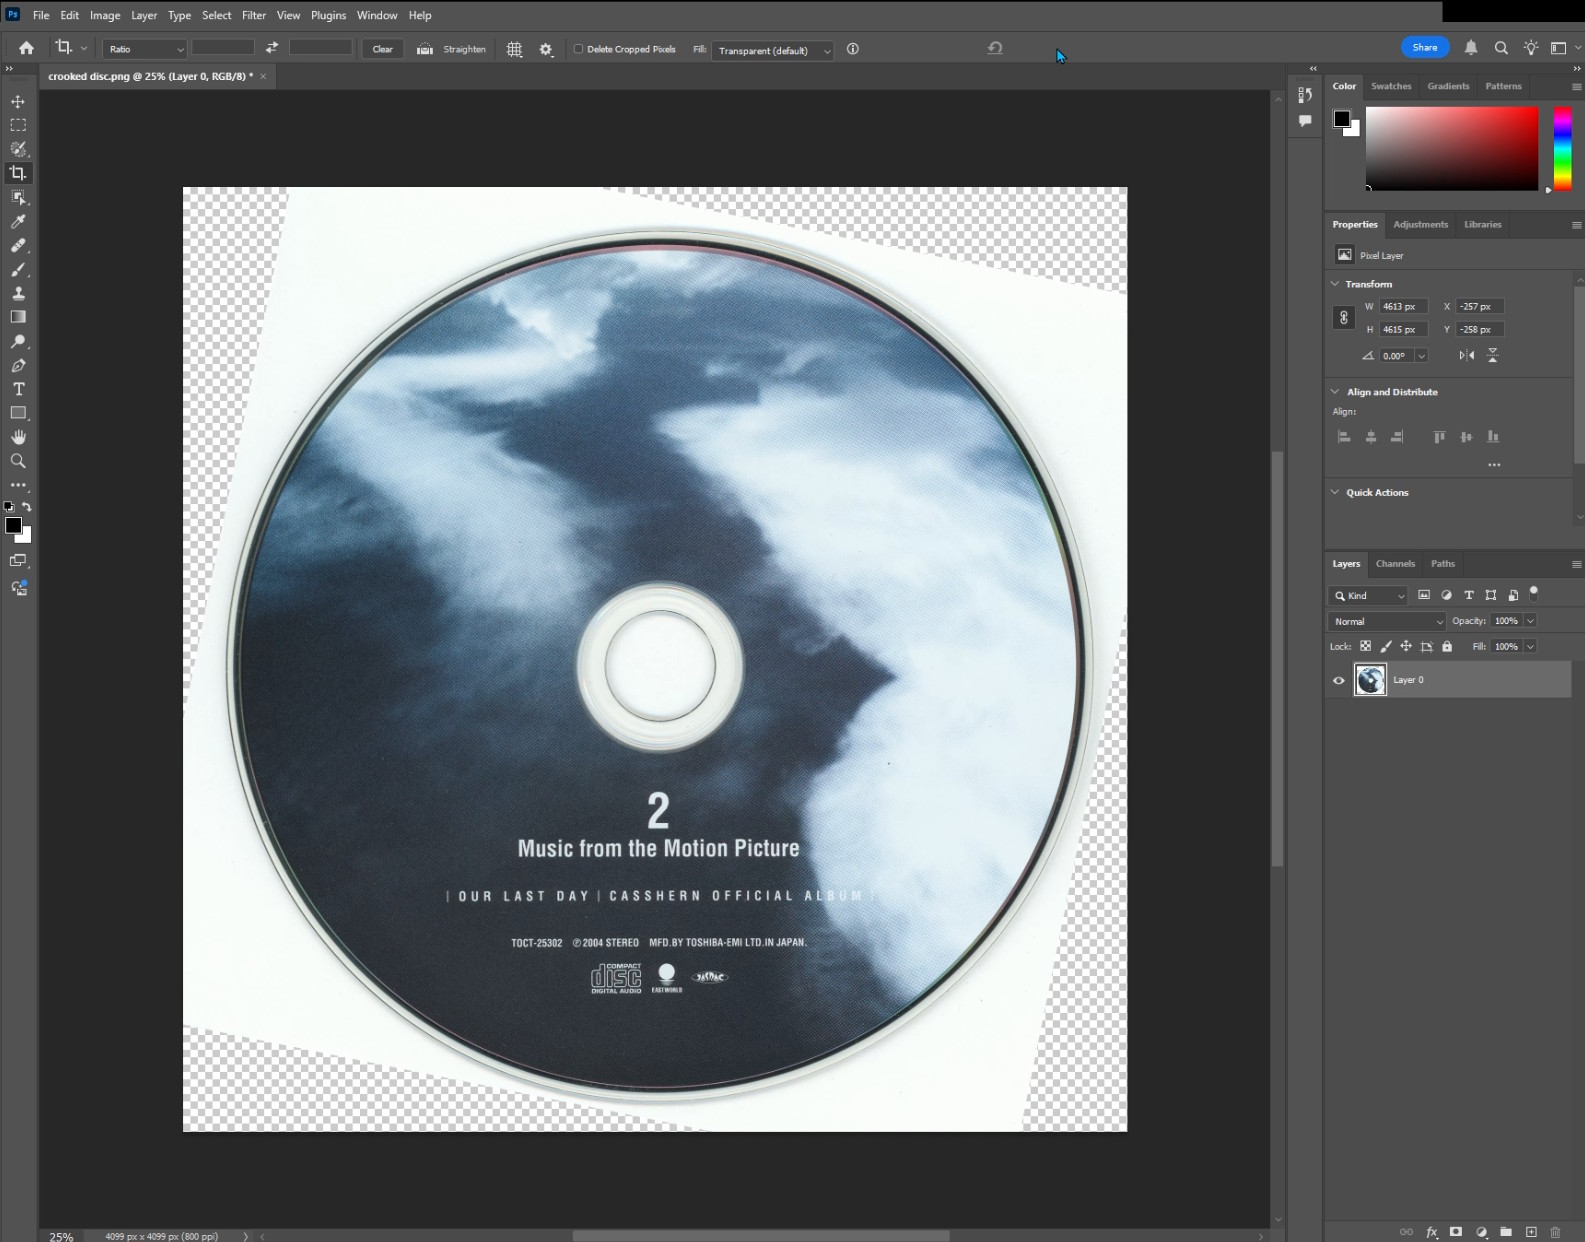1585x1242 pixels.
Task: Select the Move tool
Action: pyautogui.click(x=18, y=102)
